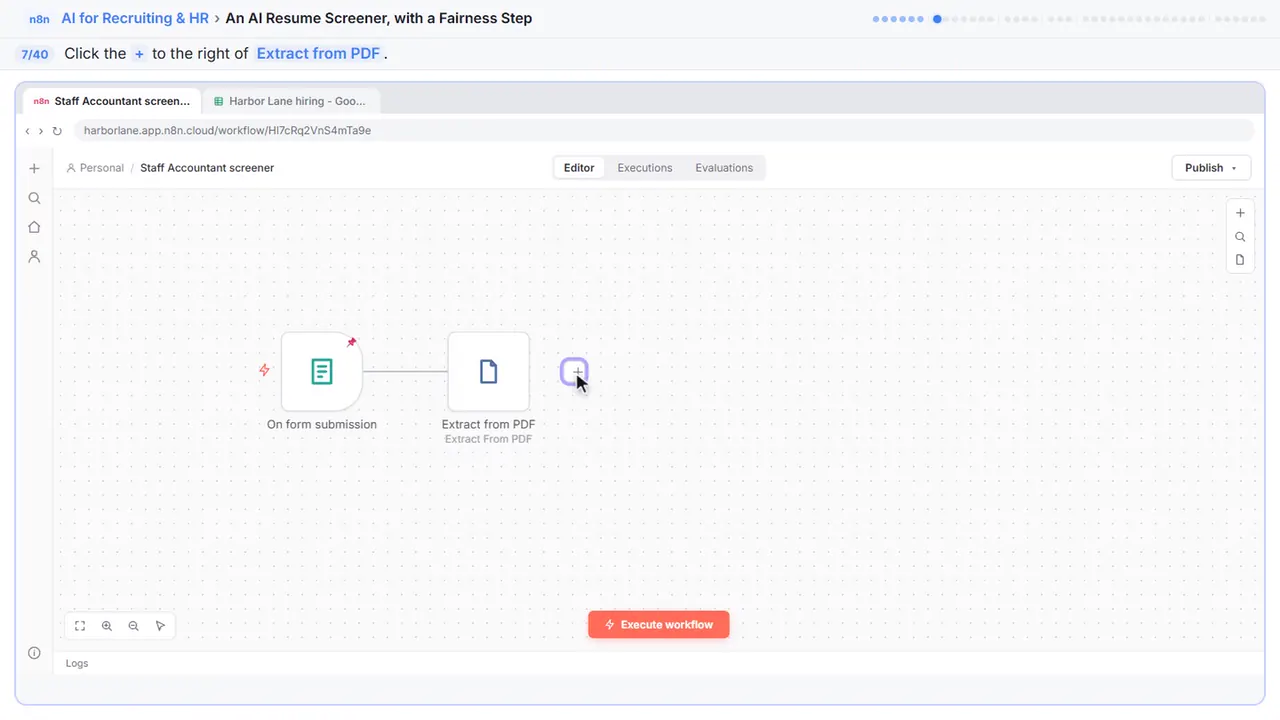Click the On form submission label

point(322,424)
